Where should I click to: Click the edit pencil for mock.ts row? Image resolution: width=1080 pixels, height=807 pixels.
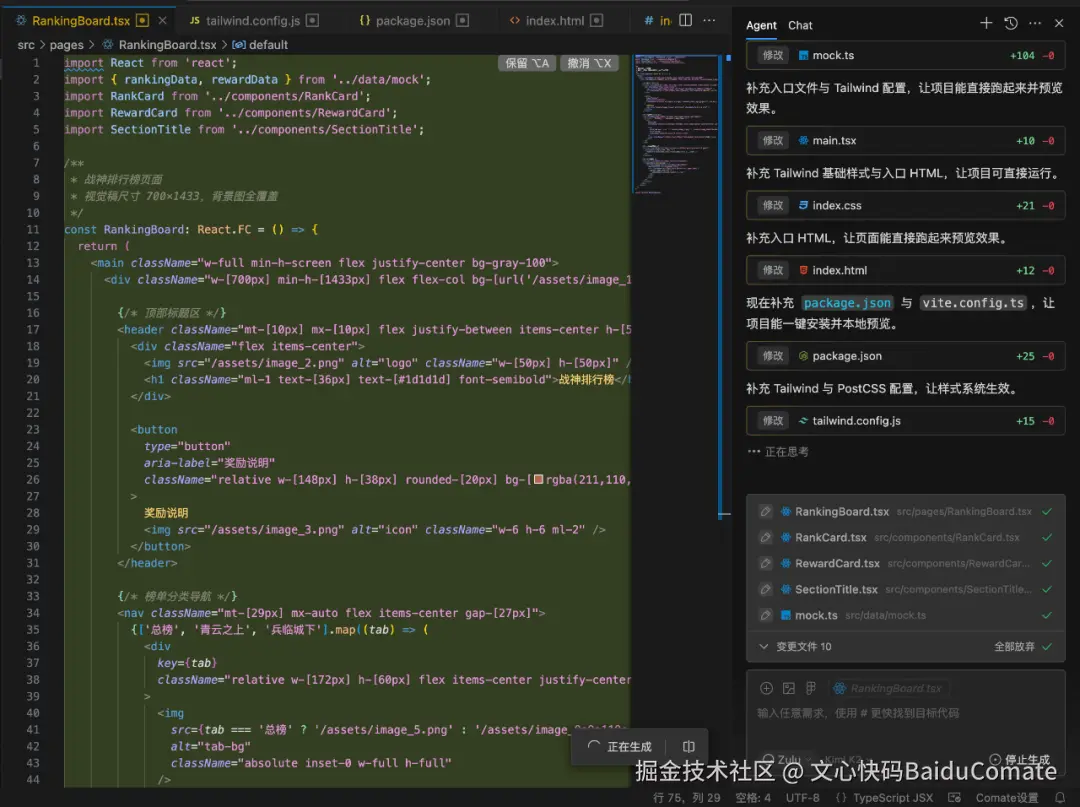click(x=765, y=615)
